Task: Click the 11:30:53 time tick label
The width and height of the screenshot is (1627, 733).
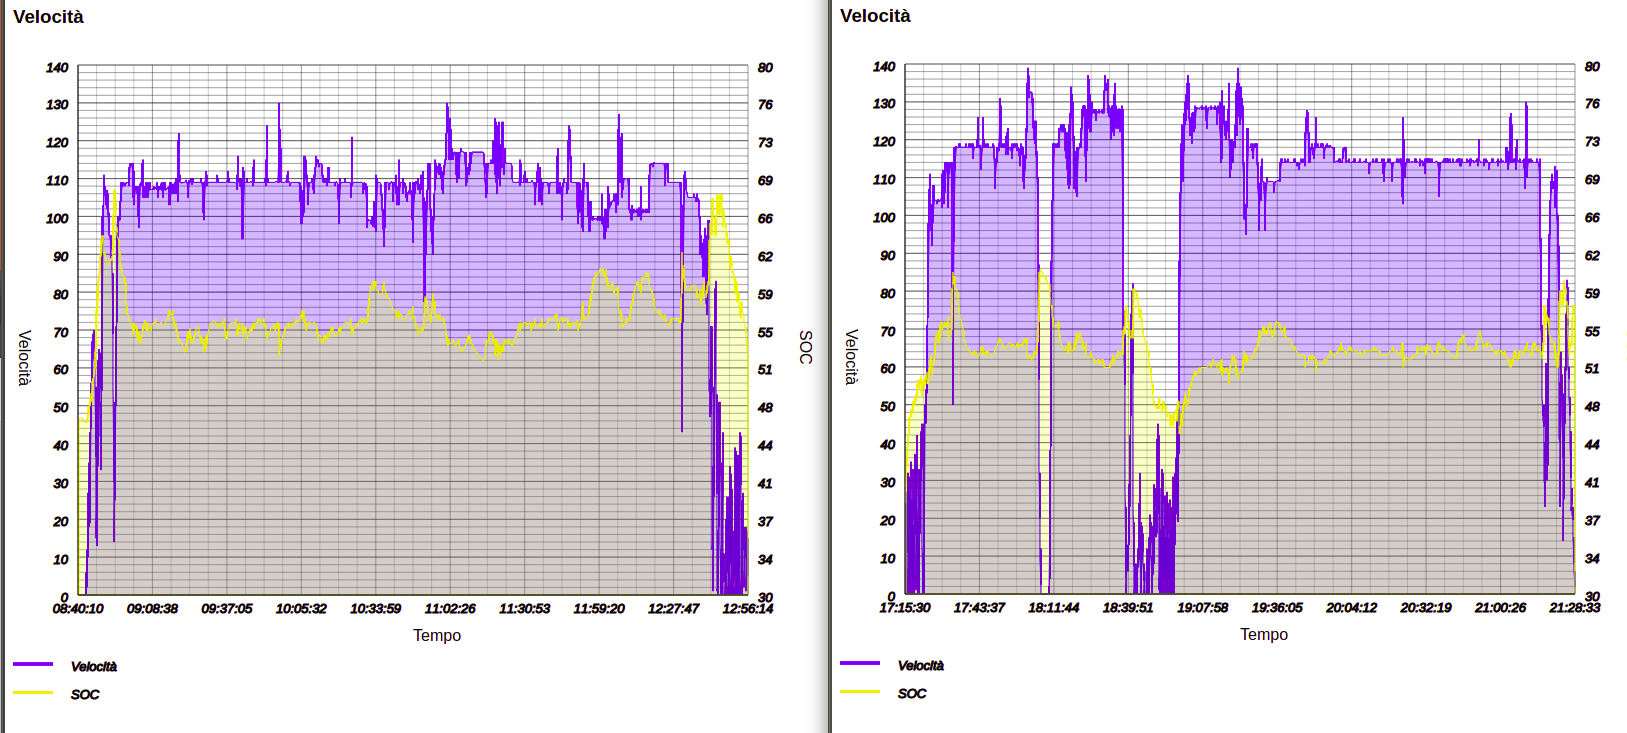Action: point(524,608)
